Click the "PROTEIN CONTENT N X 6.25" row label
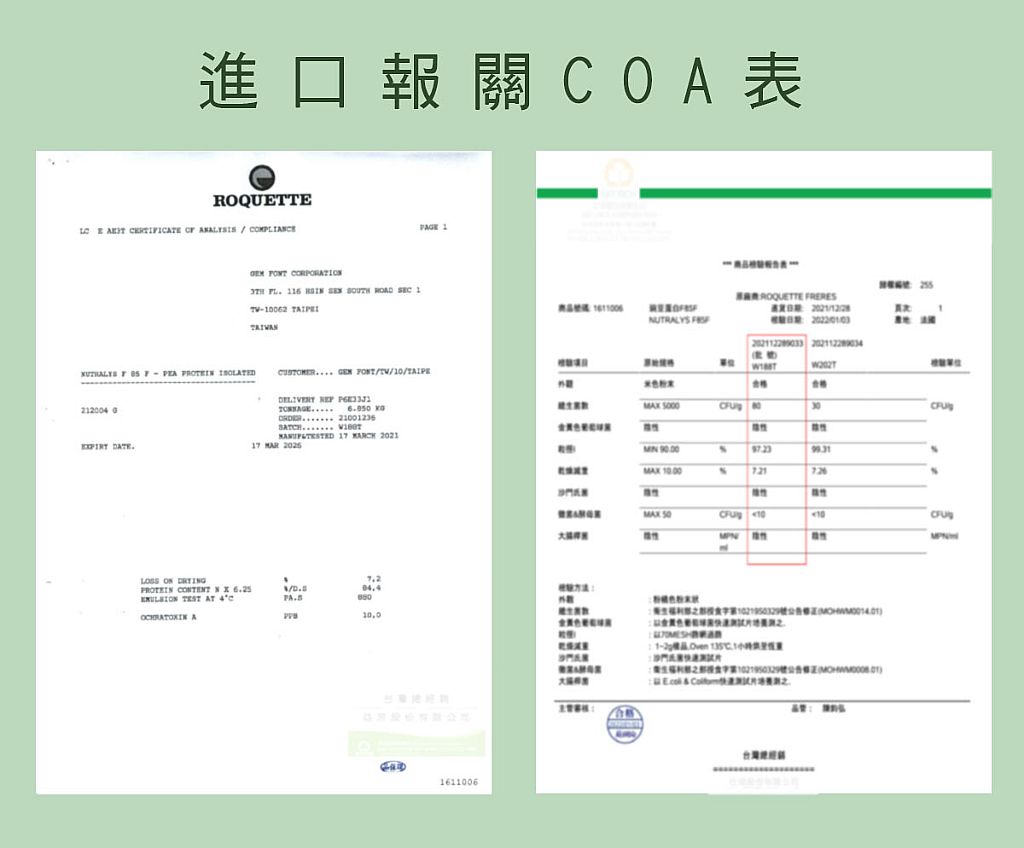 point(196,589)
